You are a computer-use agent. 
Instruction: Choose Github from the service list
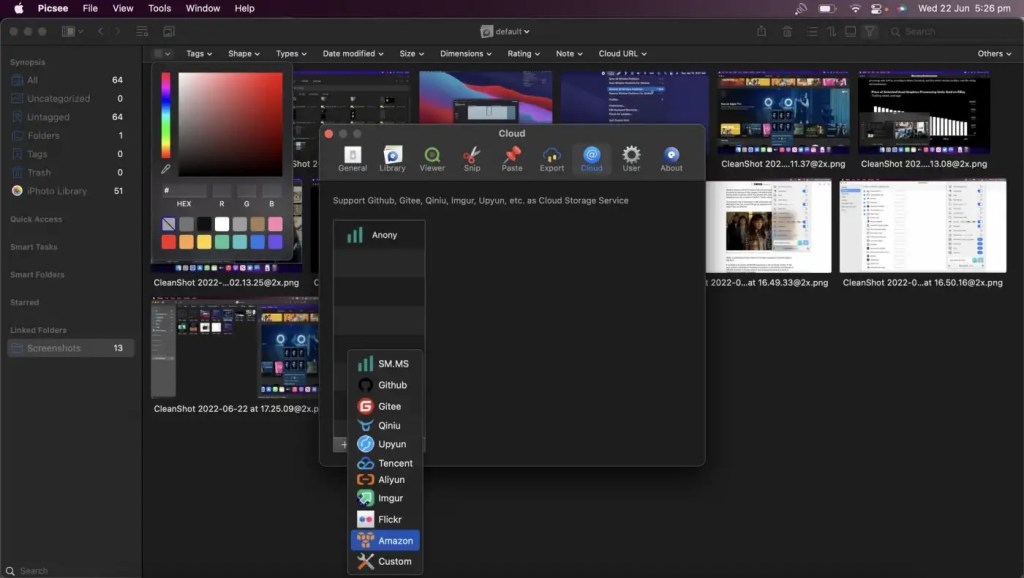click(385, 385)
